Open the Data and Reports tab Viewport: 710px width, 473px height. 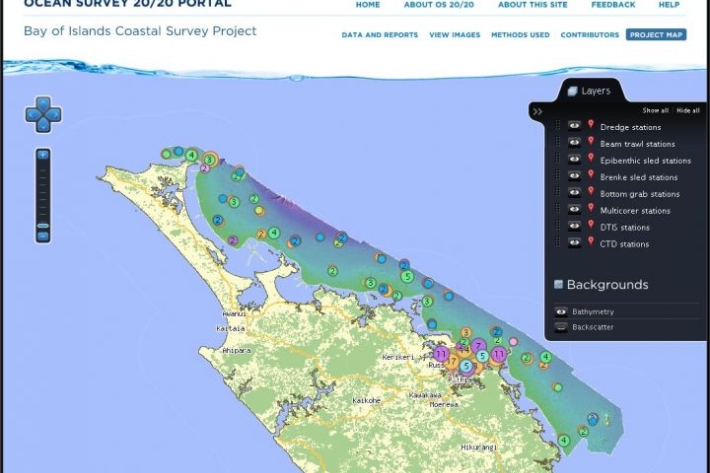(x=379, y=35)
